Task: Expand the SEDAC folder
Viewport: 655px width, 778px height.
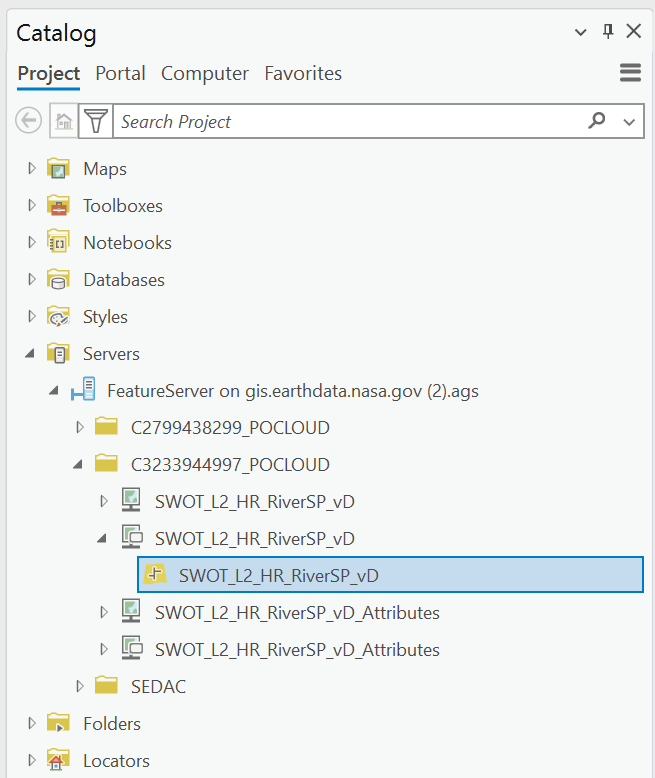Action: click(x=79, y=686)
